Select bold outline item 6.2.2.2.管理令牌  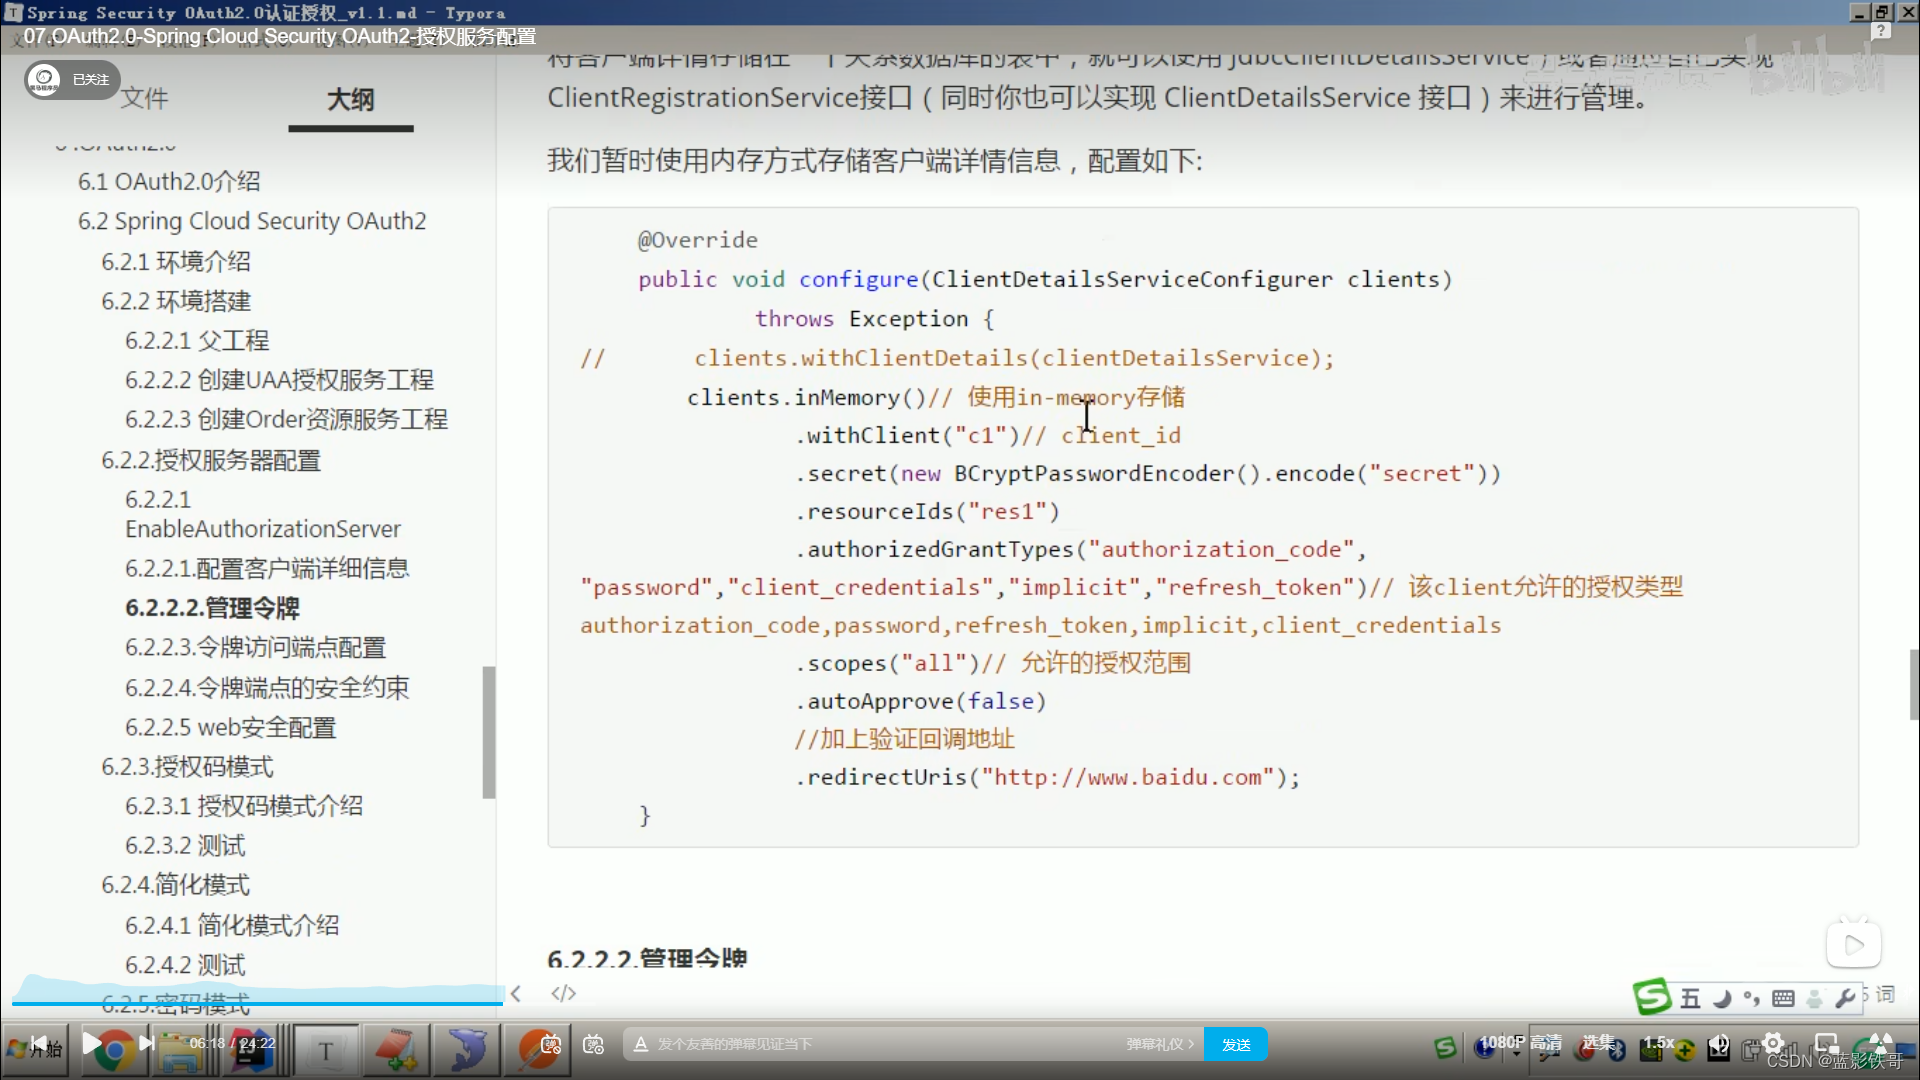coord(212,608)
